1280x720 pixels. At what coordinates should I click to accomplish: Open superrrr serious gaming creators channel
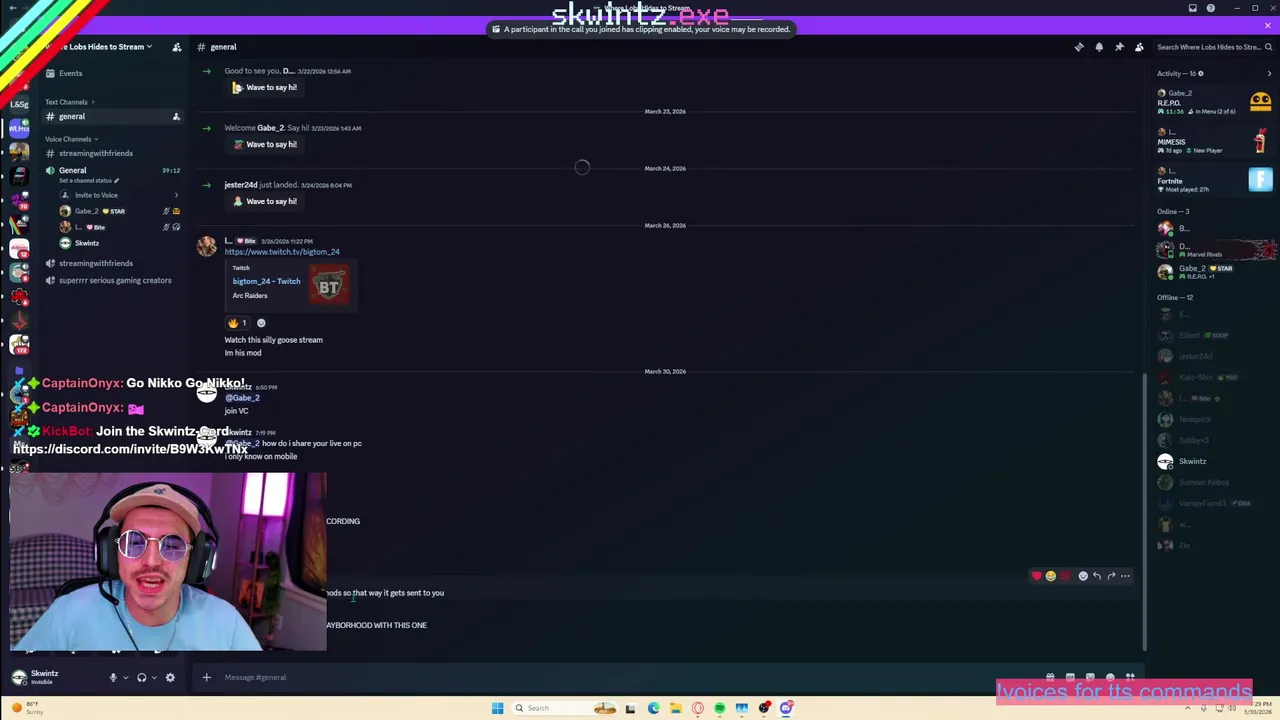115,280
